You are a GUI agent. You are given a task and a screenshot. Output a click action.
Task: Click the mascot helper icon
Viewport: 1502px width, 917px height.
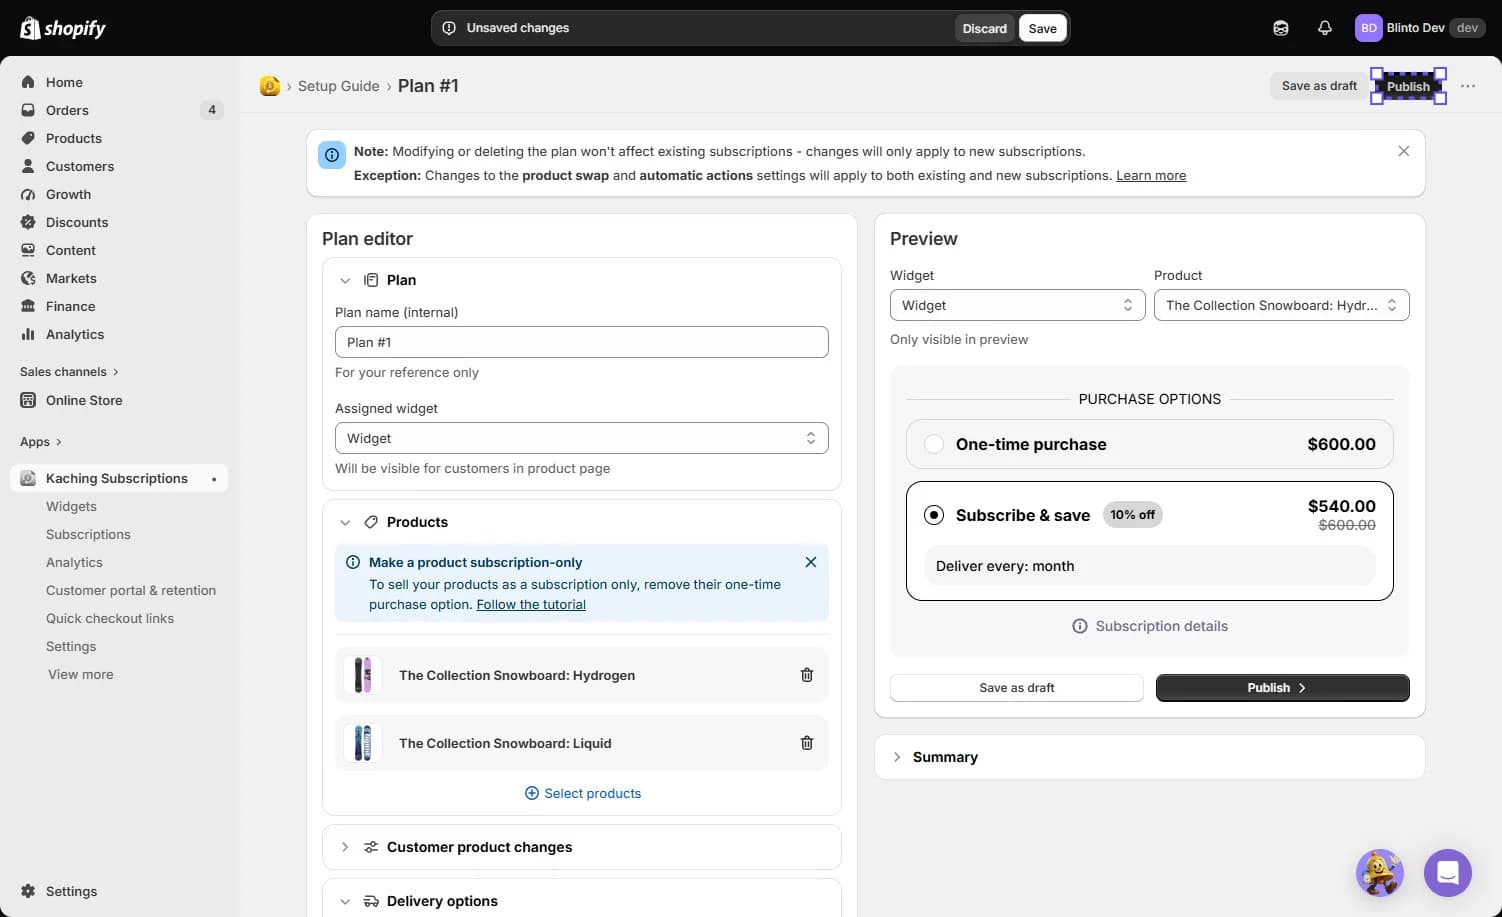[x=1380, y=873]
